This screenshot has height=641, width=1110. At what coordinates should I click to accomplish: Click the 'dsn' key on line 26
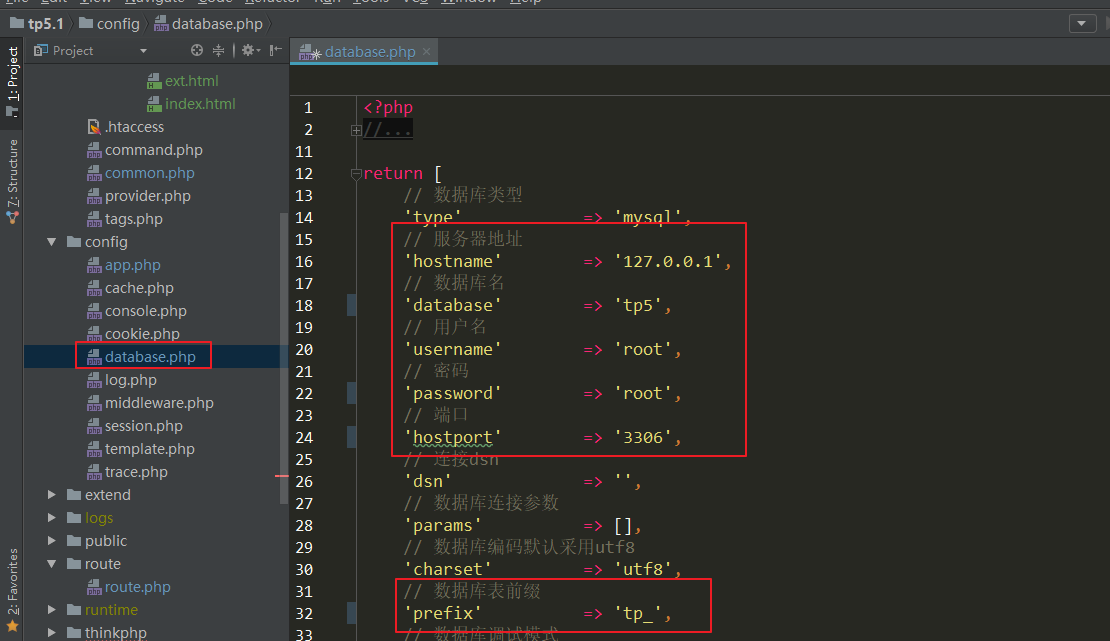click(x=428, y=481)
